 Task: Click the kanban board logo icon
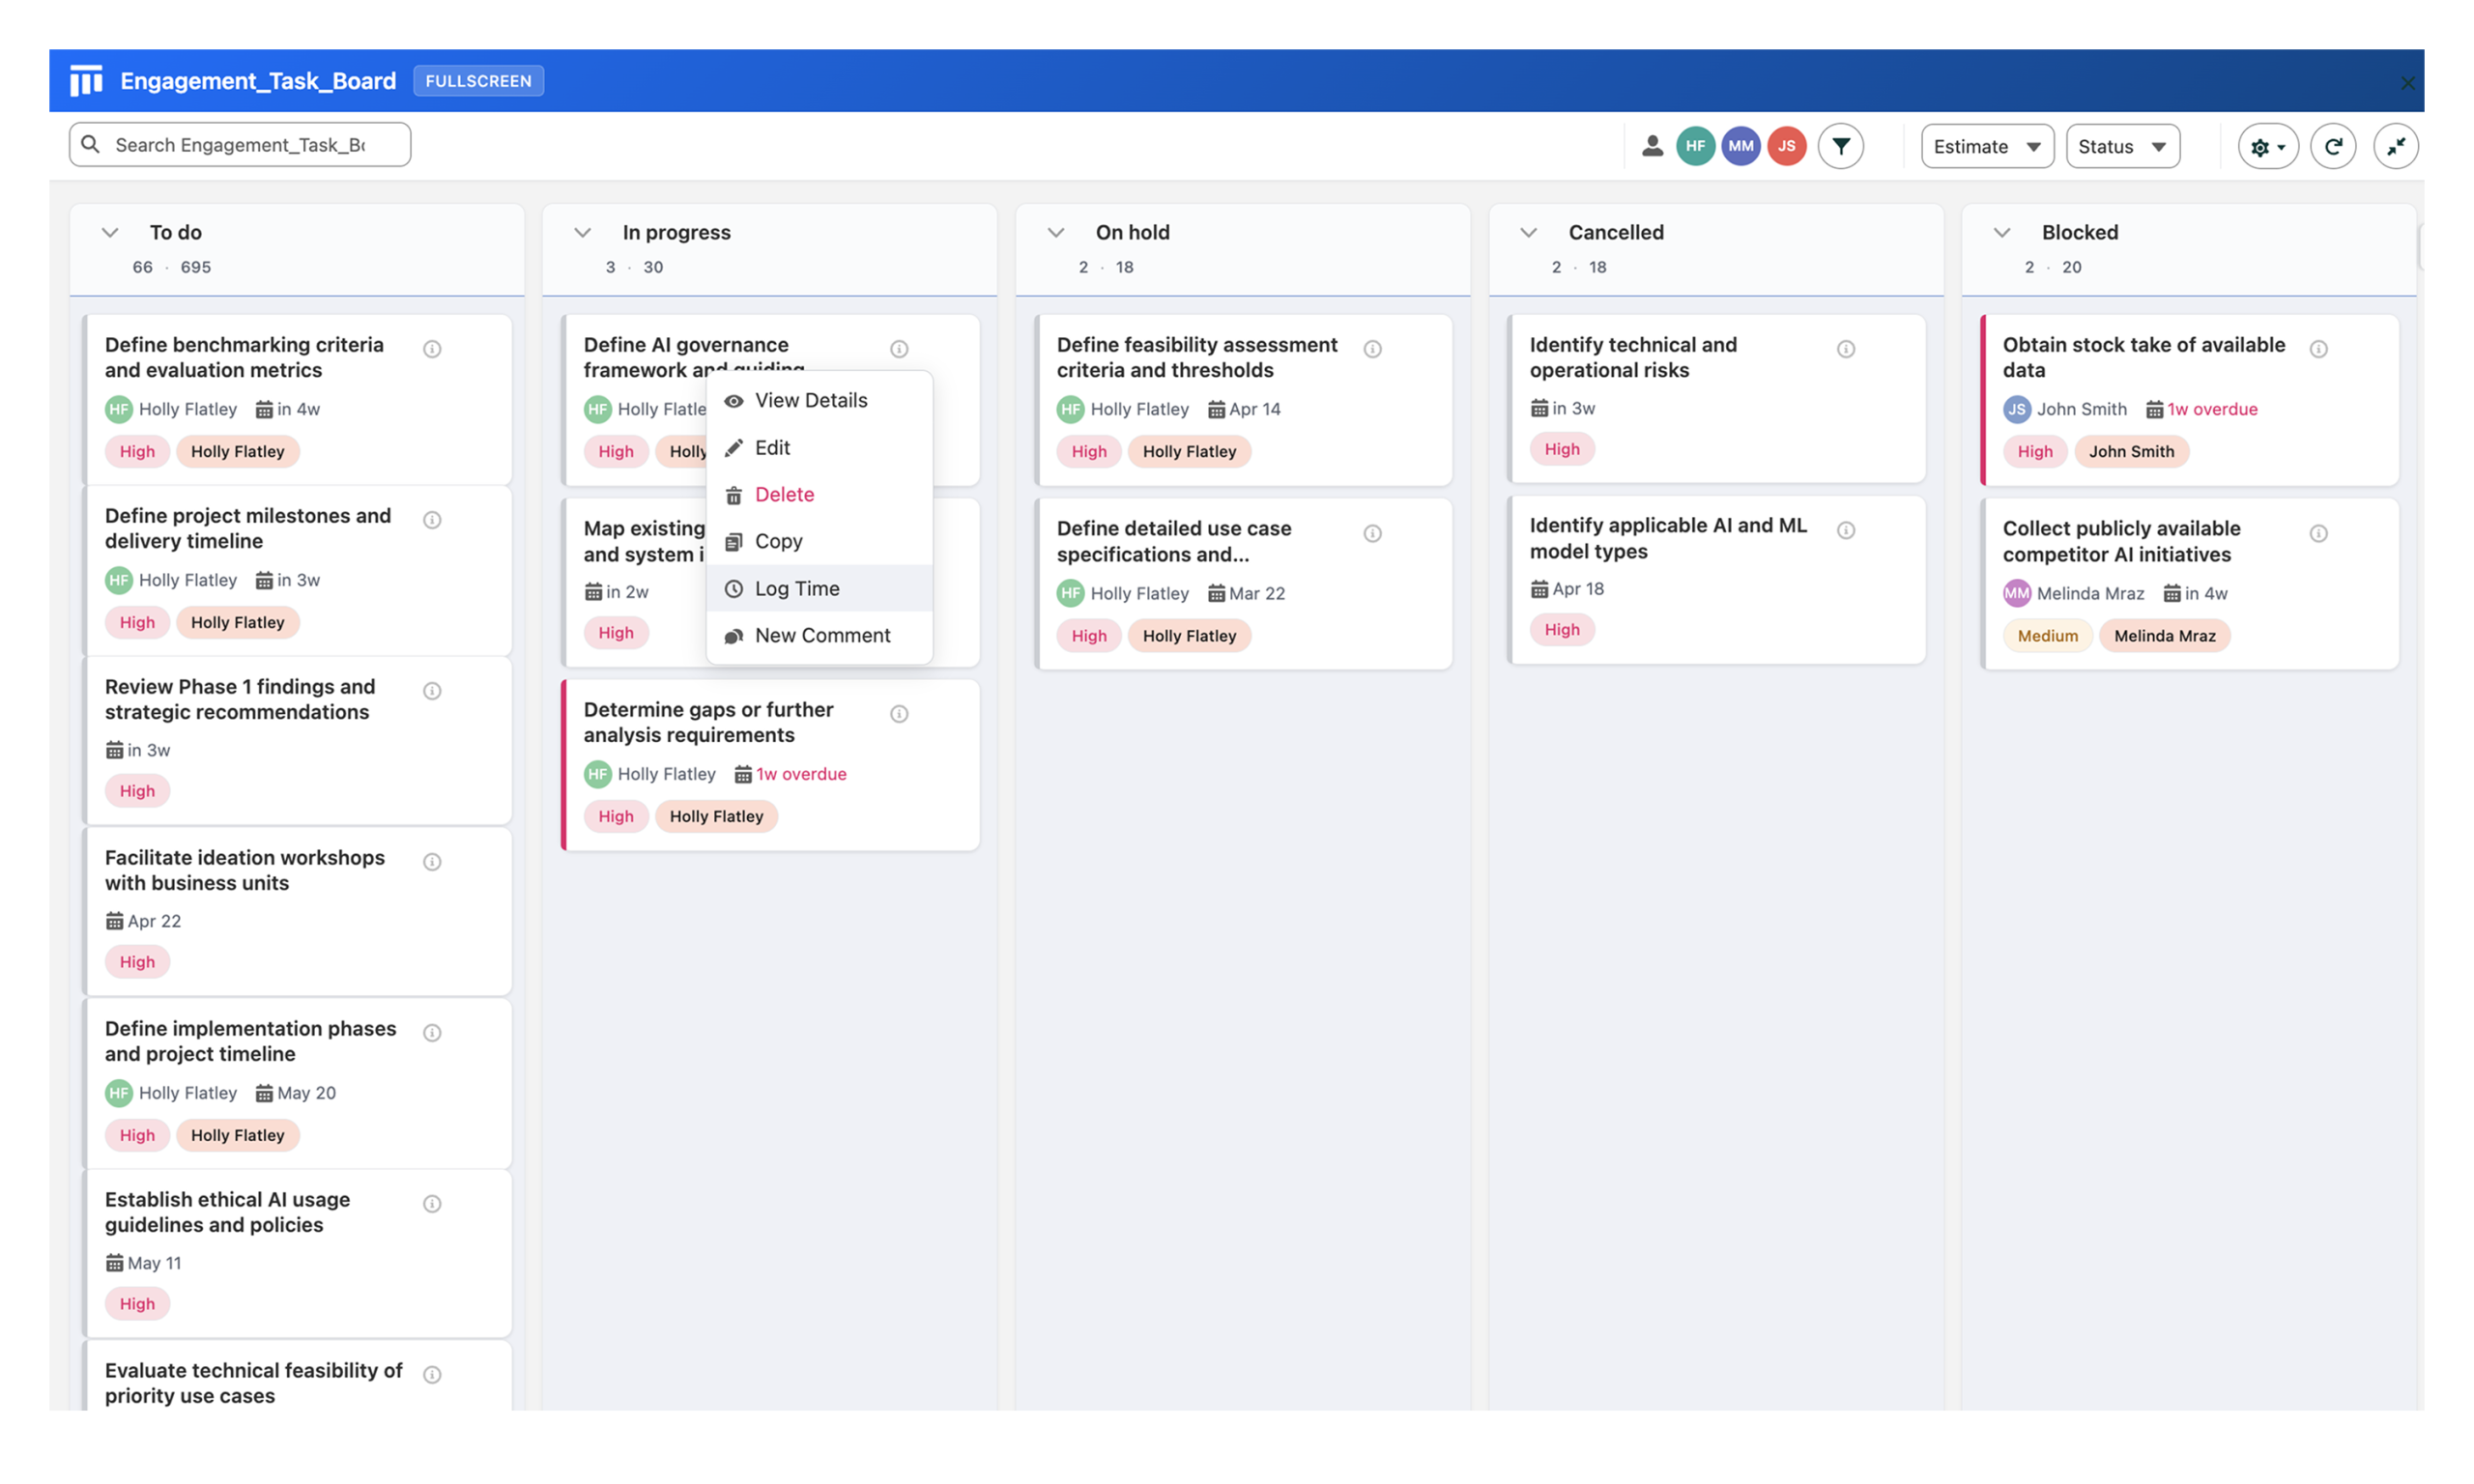86,81
